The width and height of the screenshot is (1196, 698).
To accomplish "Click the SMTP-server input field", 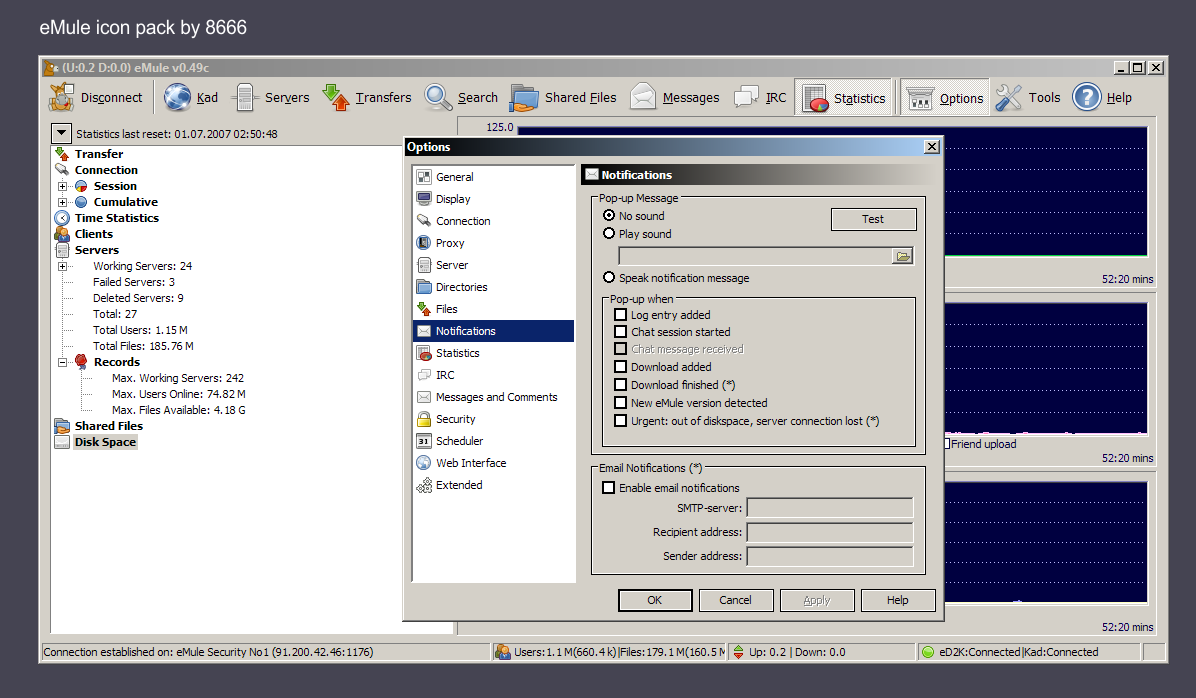I will tap(829, 507).
